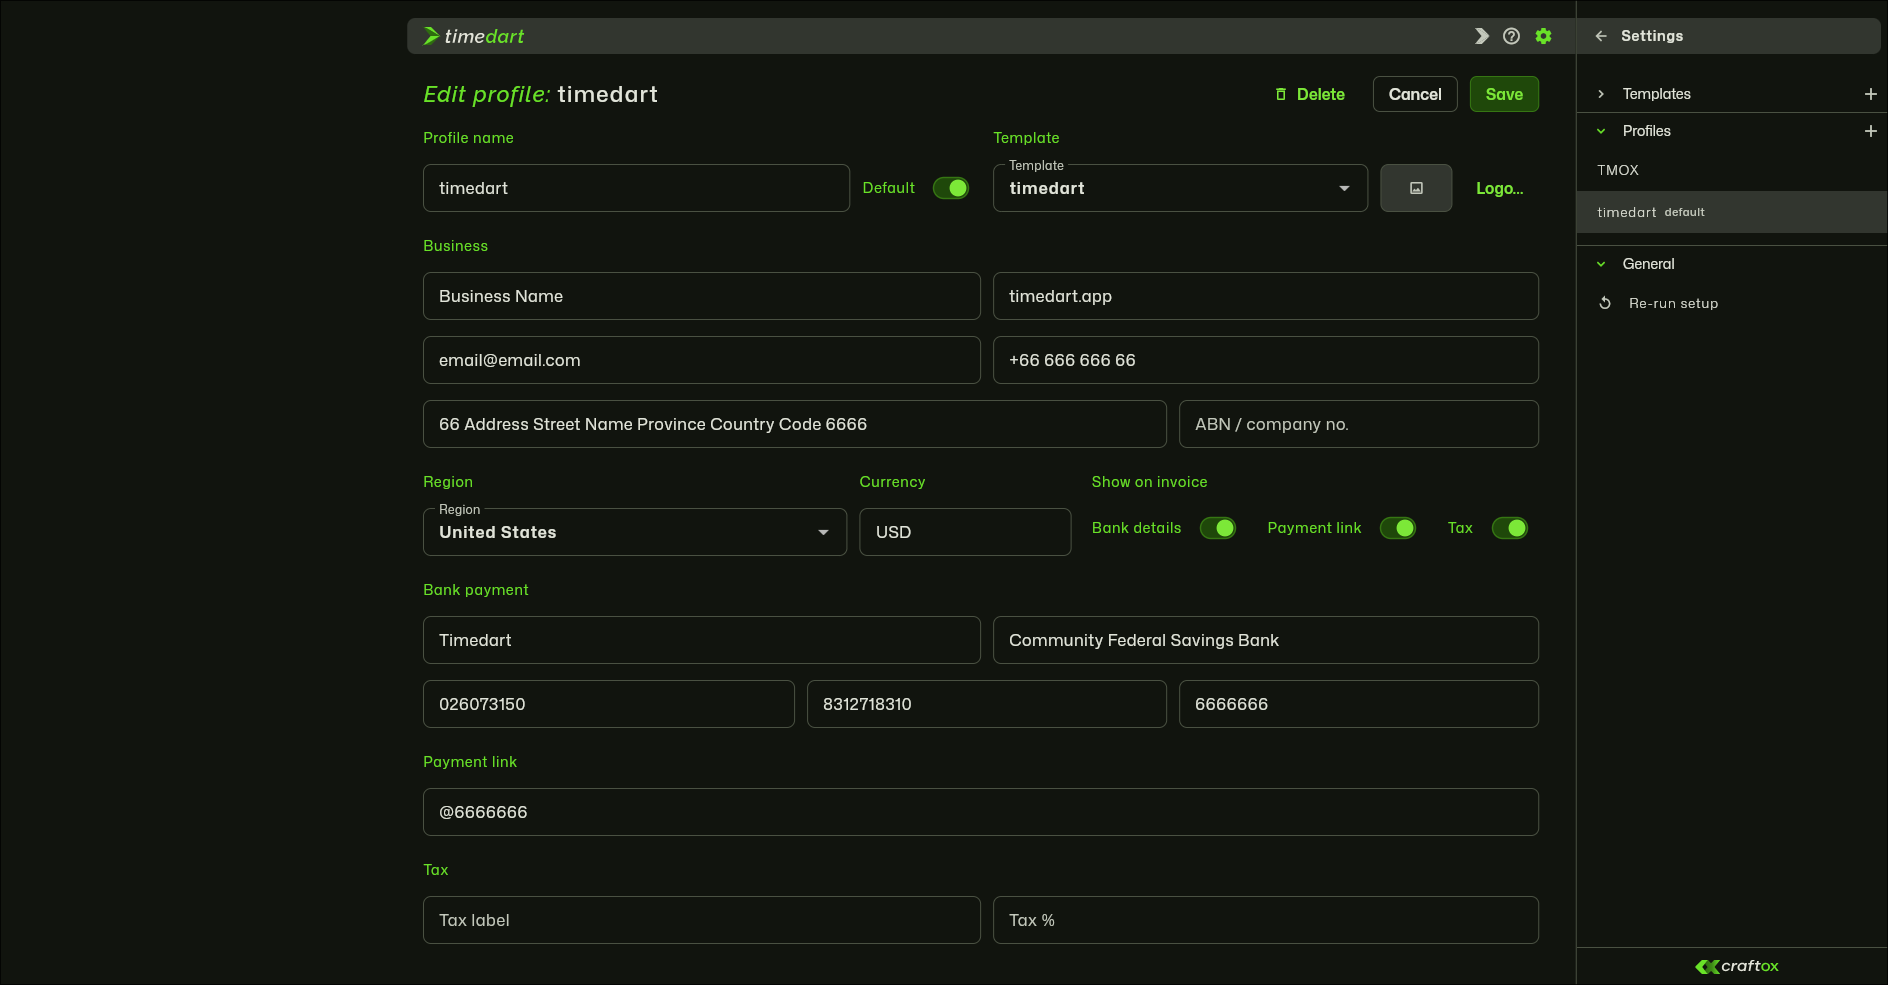Click the Timedart bank account name field
Viewport: 1888px width, 985px height.
[x=701, y=640]
